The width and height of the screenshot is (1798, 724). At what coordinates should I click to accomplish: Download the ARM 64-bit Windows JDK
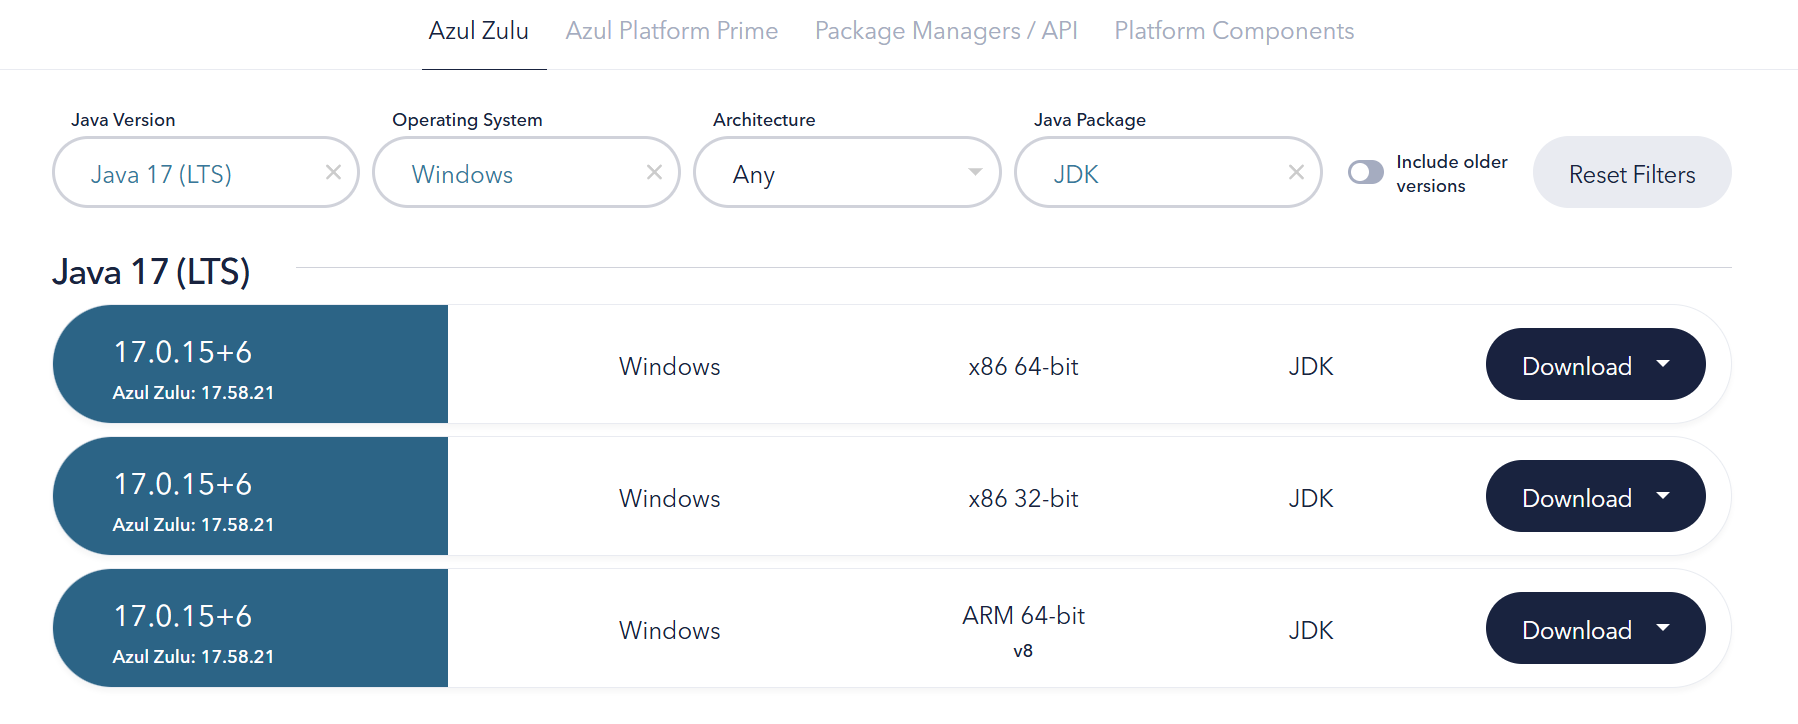1576,630
